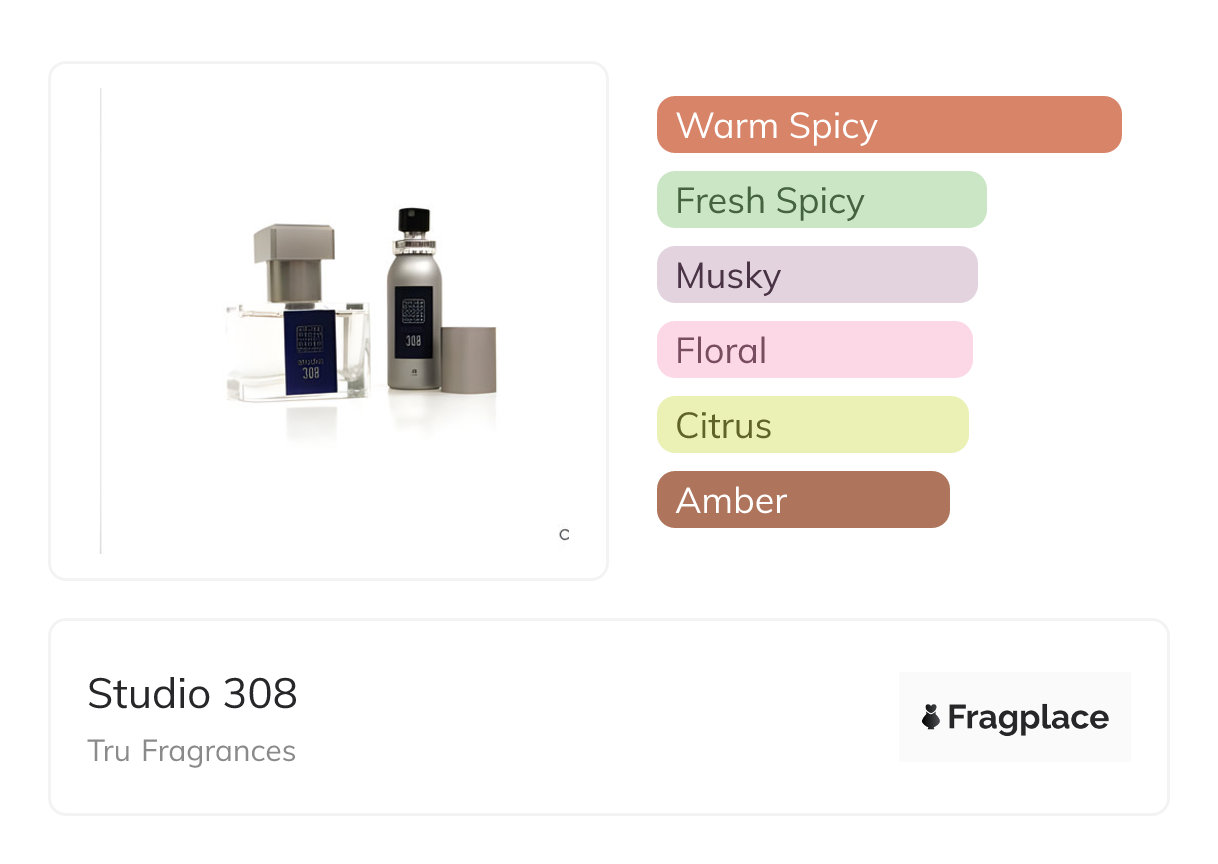Choose the Musky accord bar
This screenshot has height=864, width=1218.
coord(817,275)
